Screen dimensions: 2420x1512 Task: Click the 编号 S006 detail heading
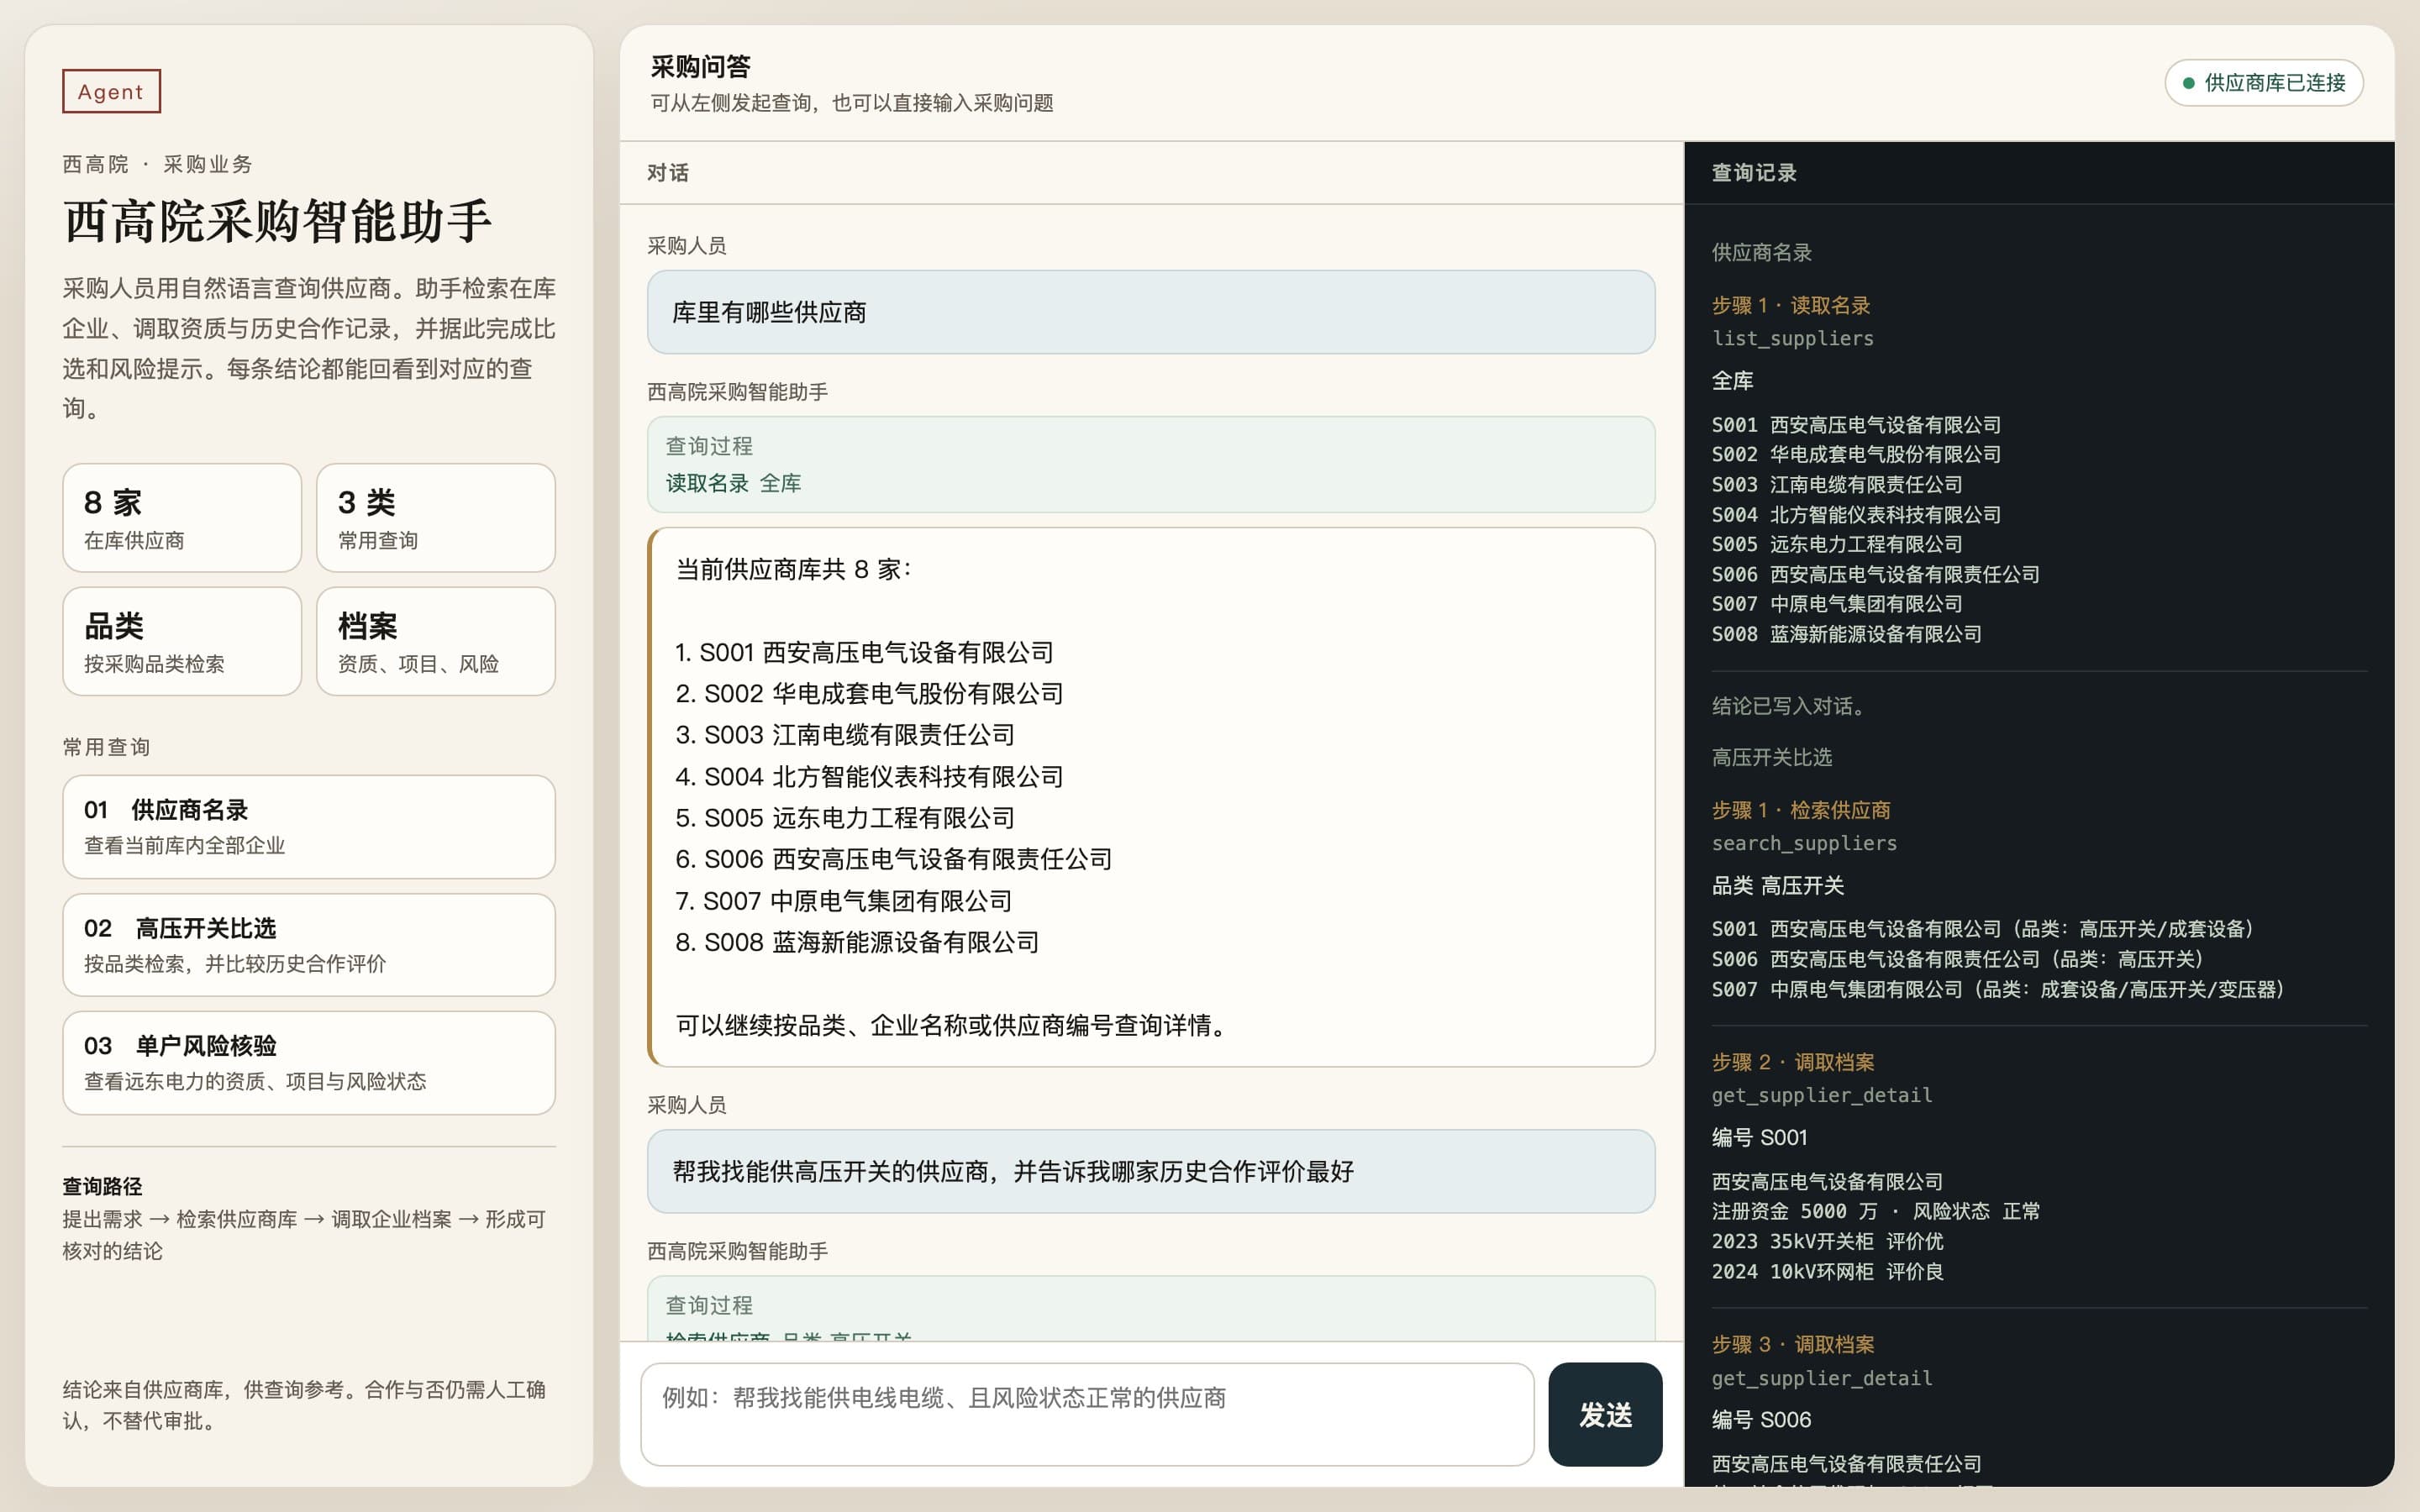click(1762, 1419)
